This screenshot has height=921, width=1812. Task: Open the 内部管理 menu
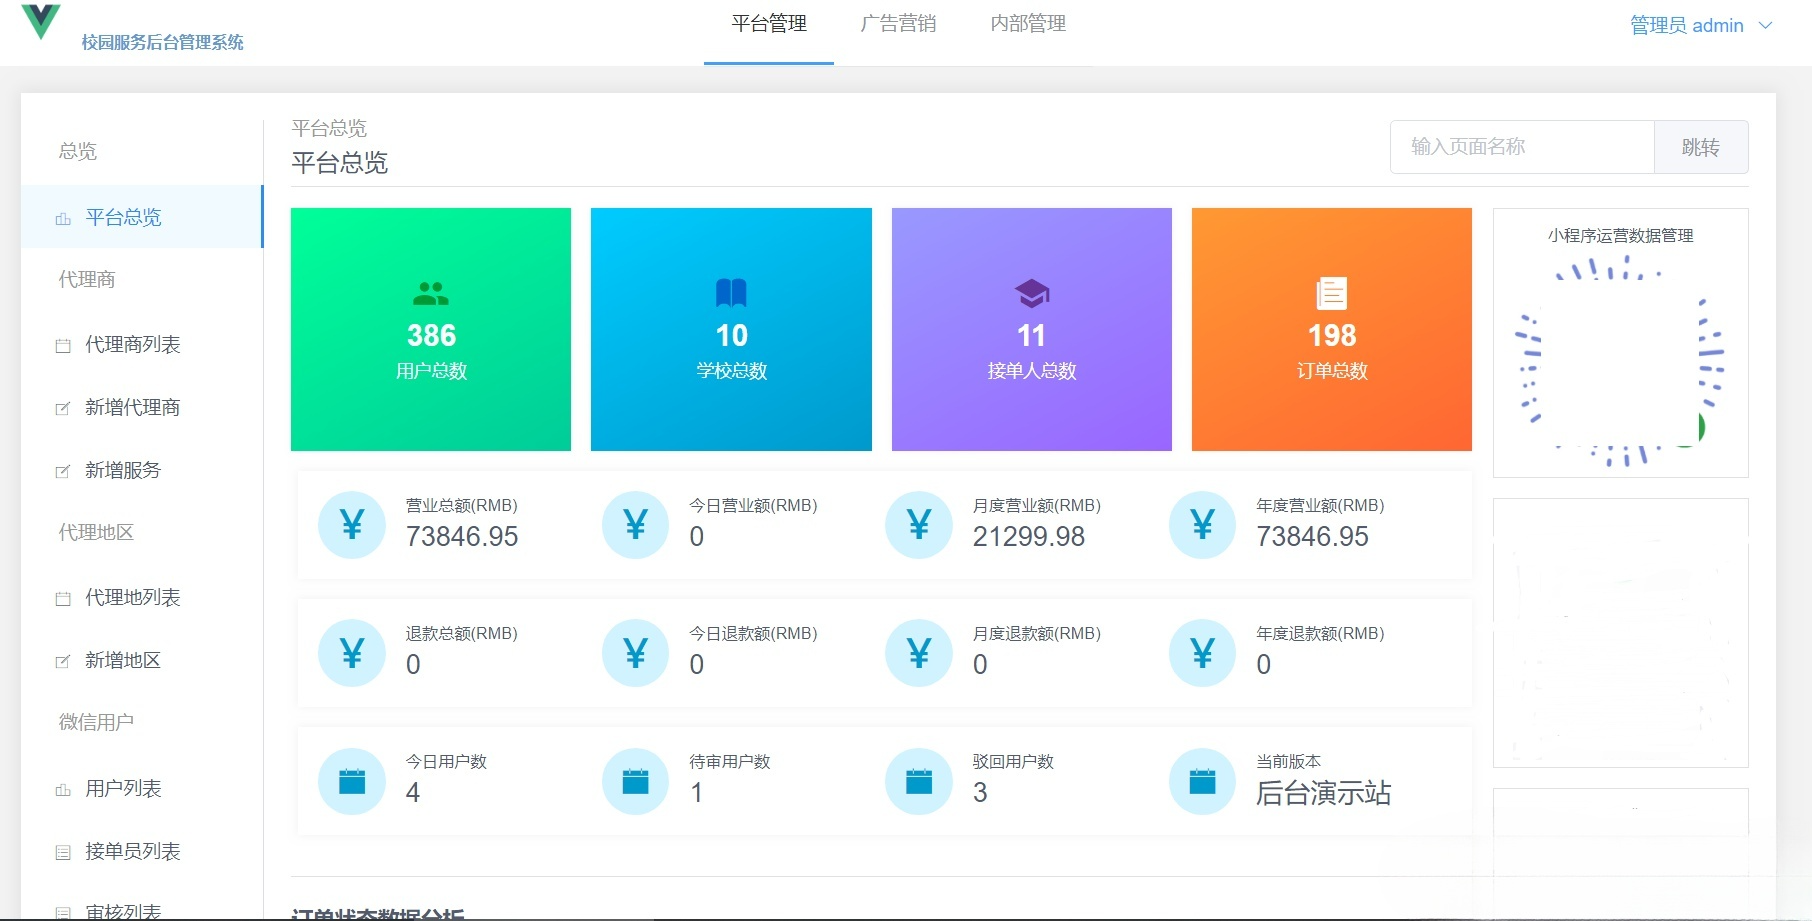point(1027,24)
